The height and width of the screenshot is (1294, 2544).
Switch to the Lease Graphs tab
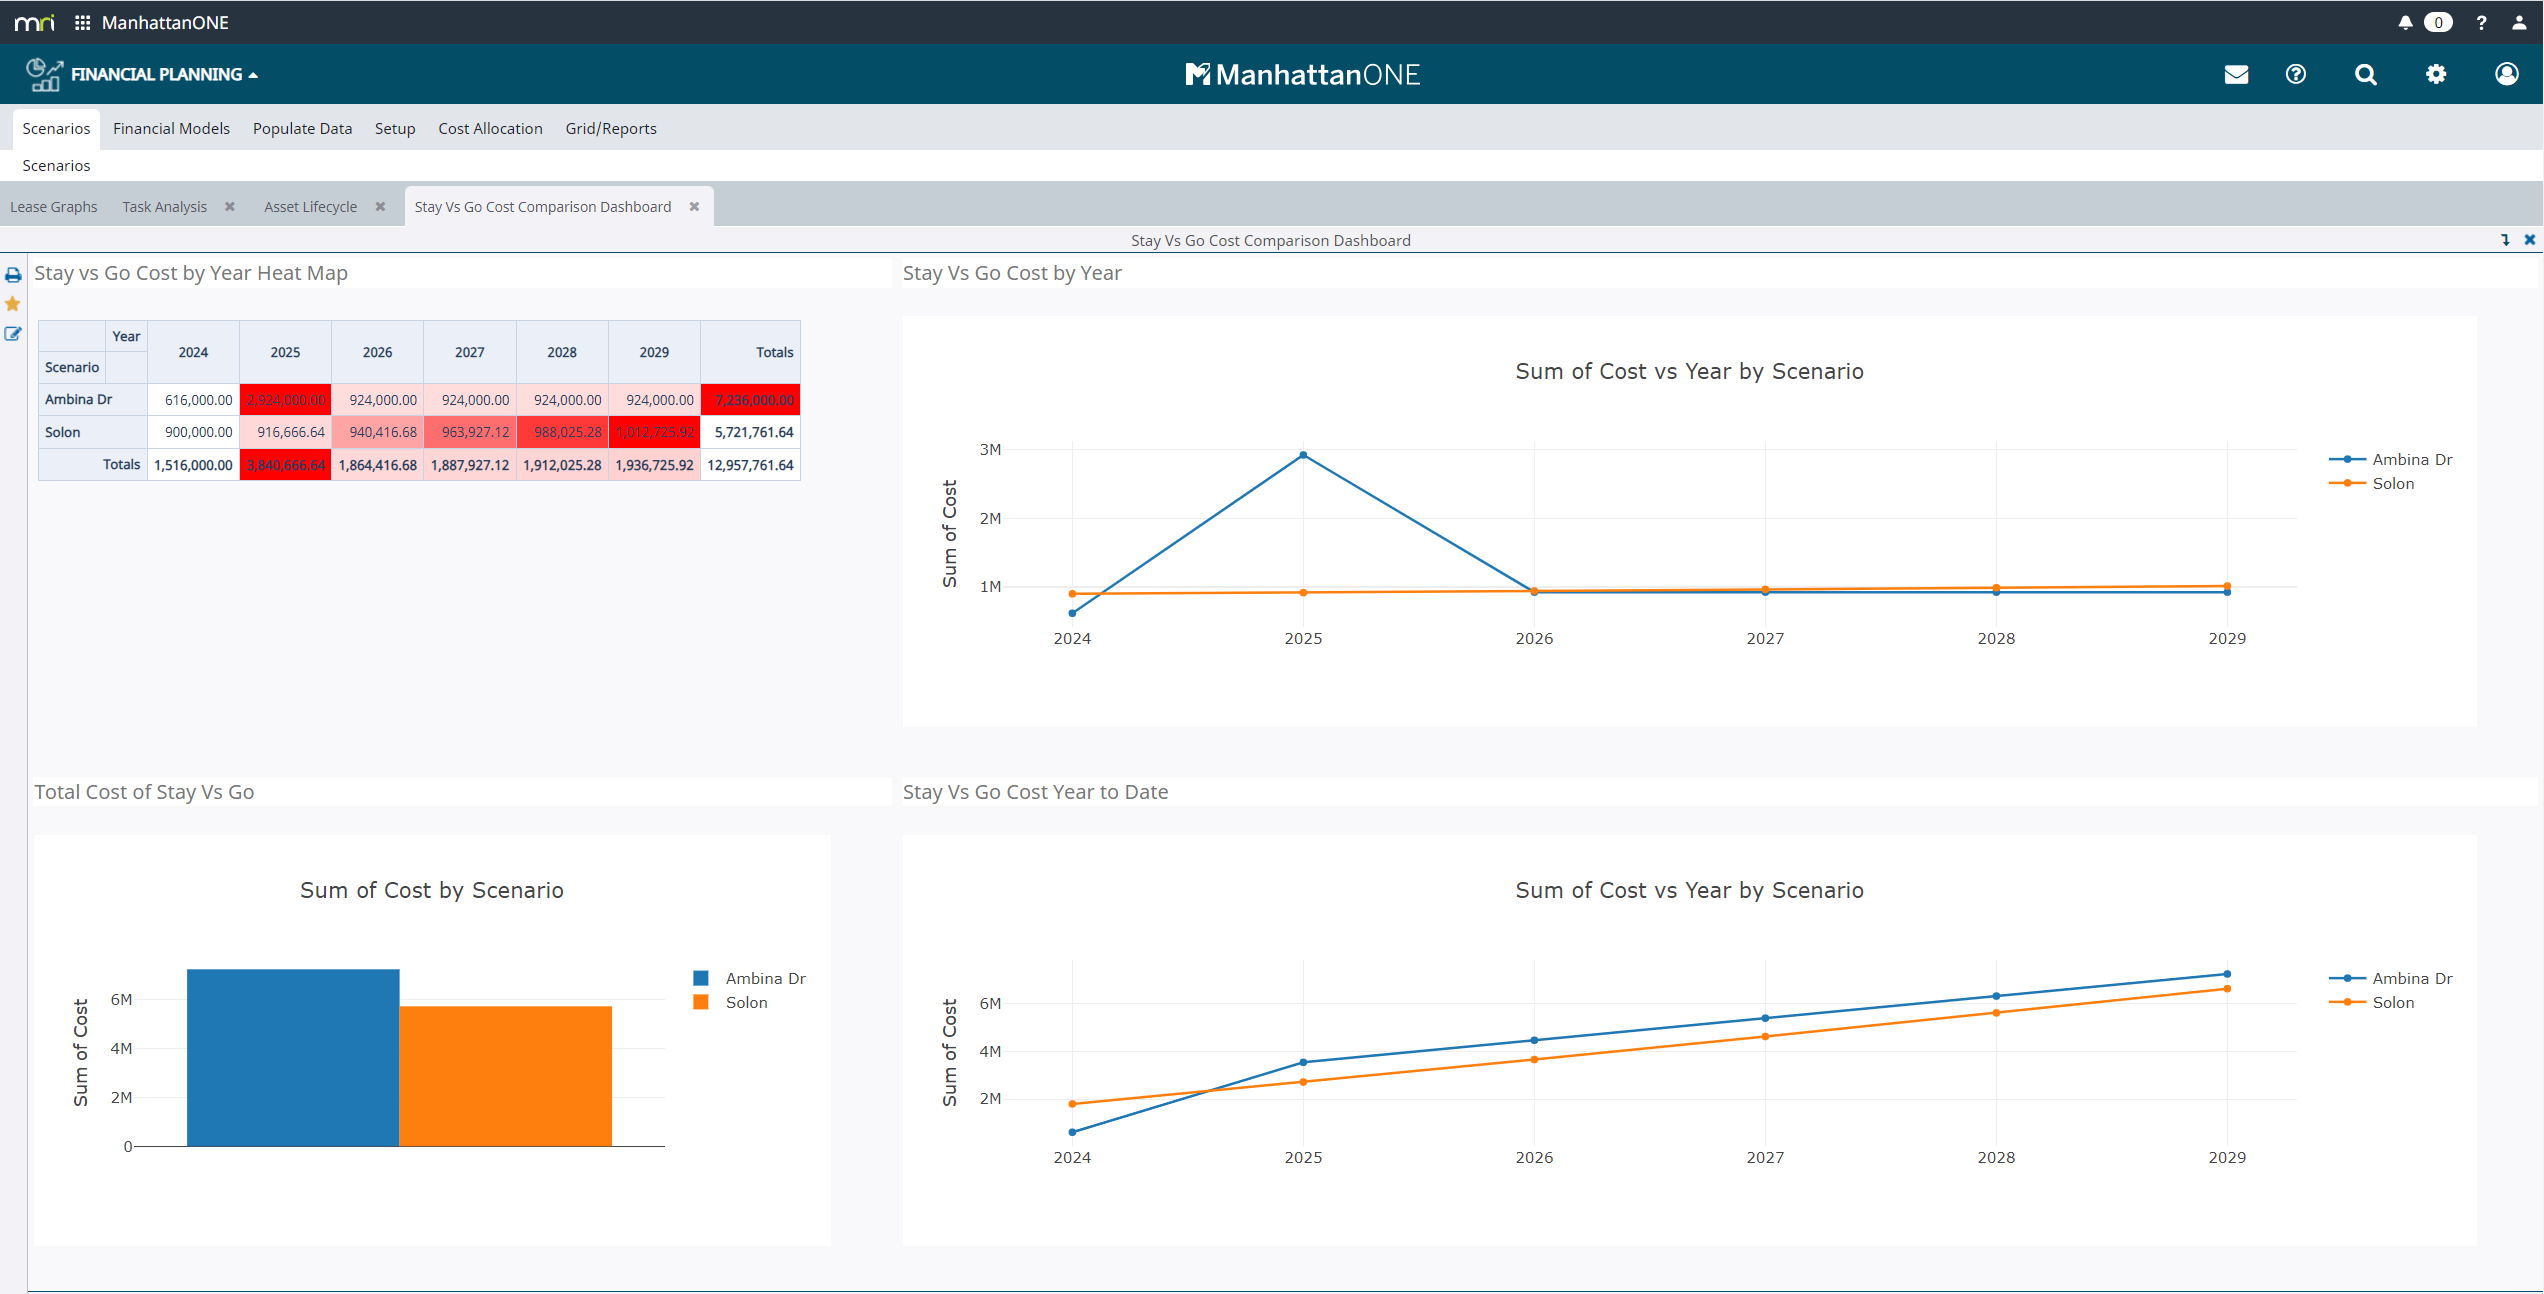pyautogui.click(x=54, y=207)
